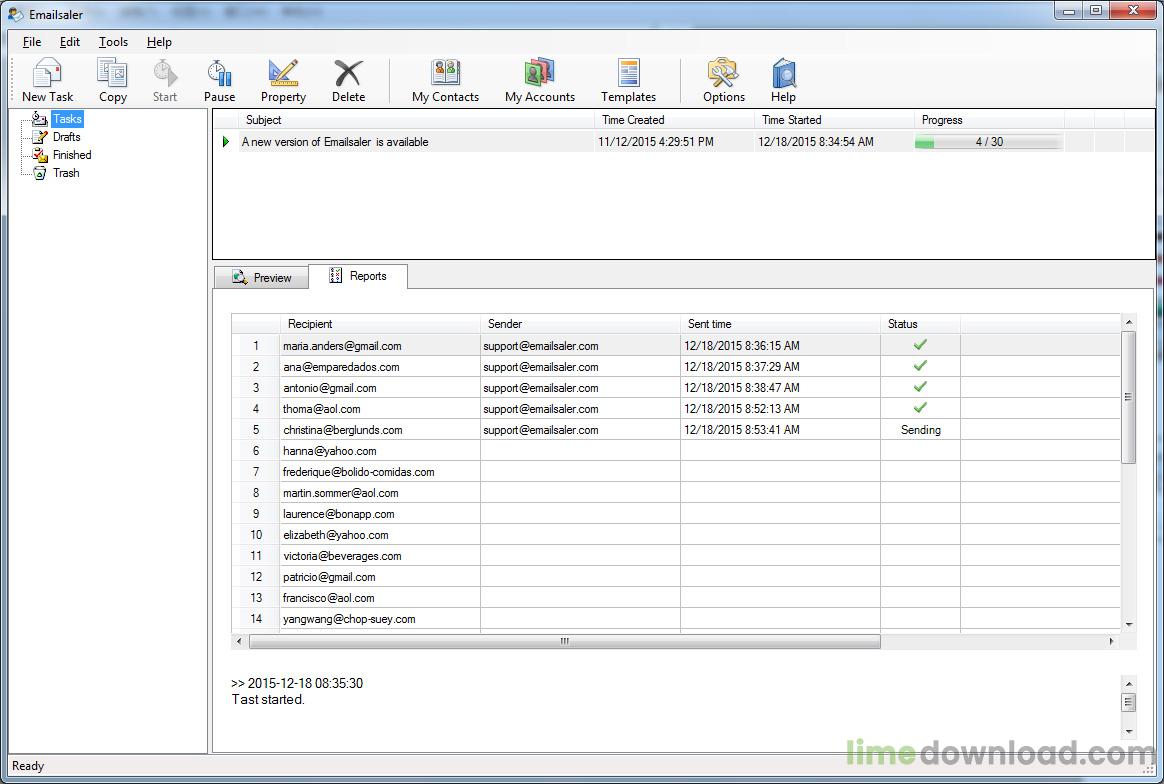Screen dimensions: 1164x784
Task: Click the Delete toolbar icon
Action: coord(348,80)
